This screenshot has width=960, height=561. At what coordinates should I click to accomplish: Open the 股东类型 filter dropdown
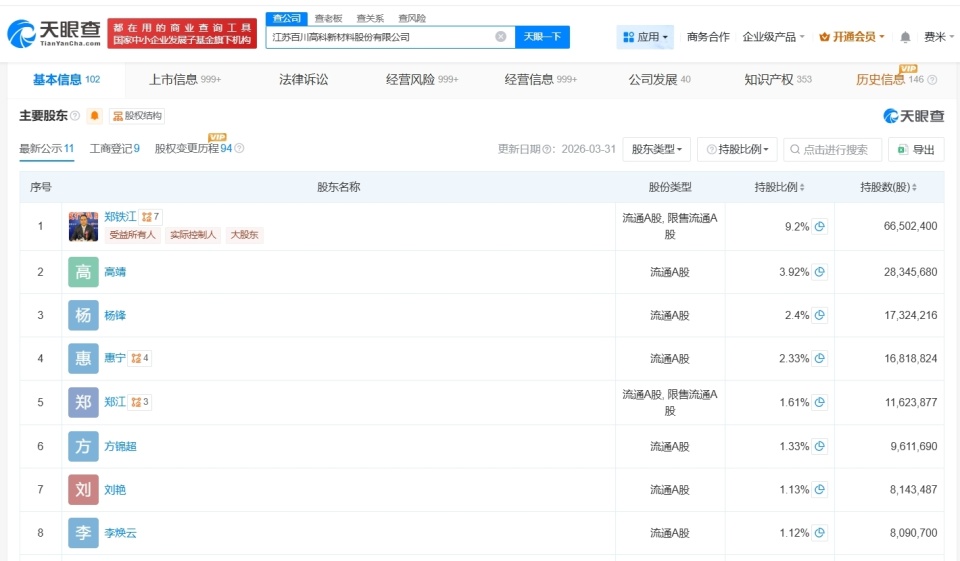(x=656, y=149)
